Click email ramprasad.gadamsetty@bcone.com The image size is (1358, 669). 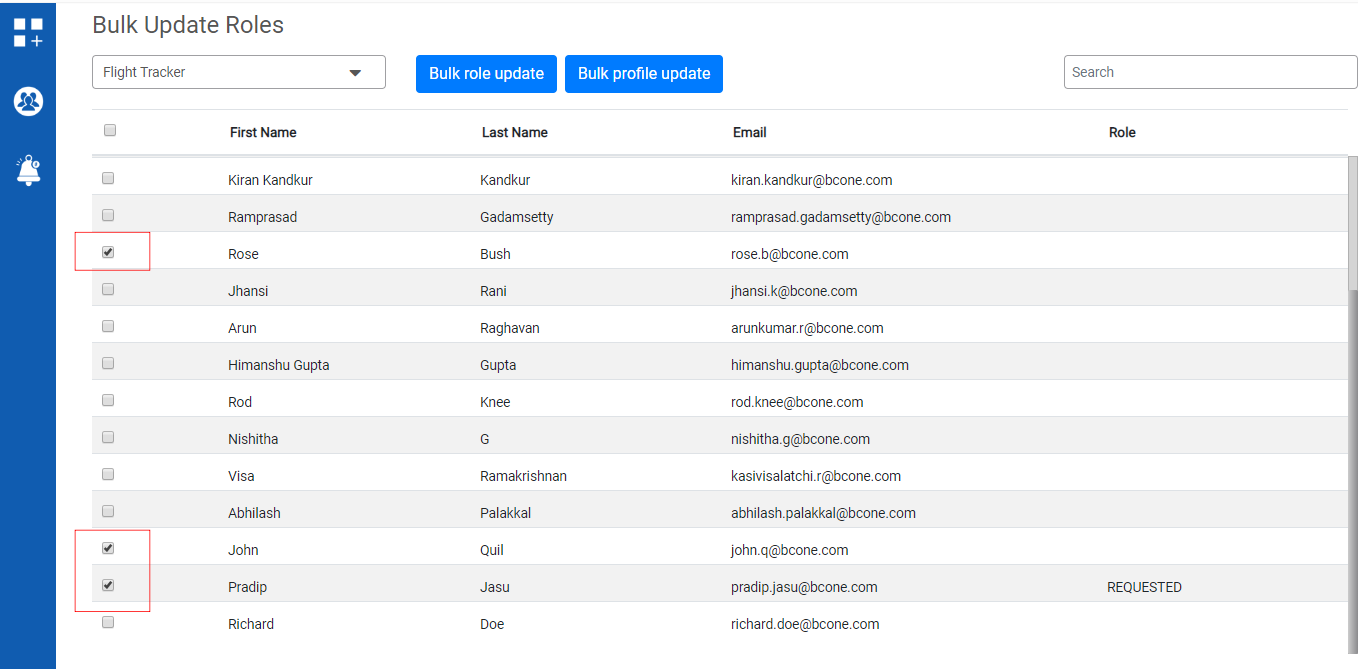(841, 217)
